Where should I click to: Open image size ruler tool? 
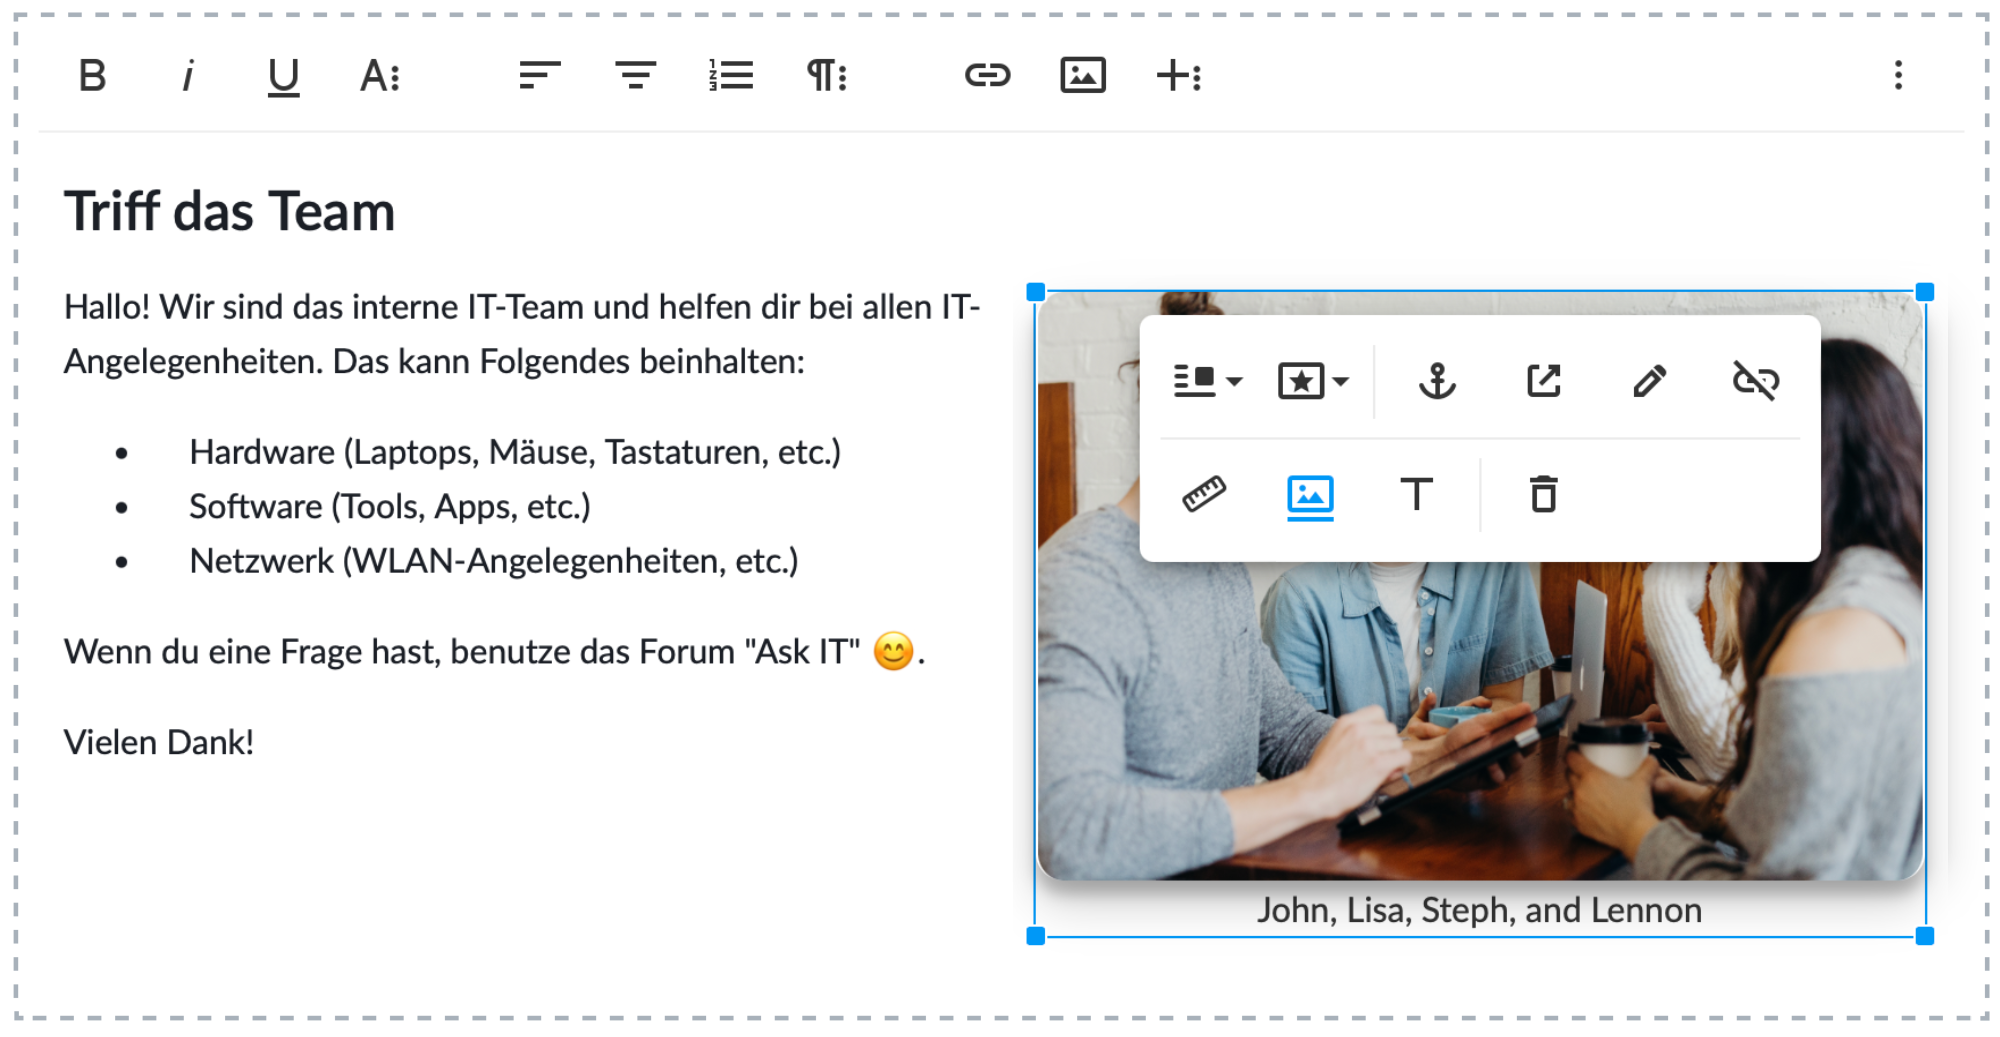(x=1204, y=494)
